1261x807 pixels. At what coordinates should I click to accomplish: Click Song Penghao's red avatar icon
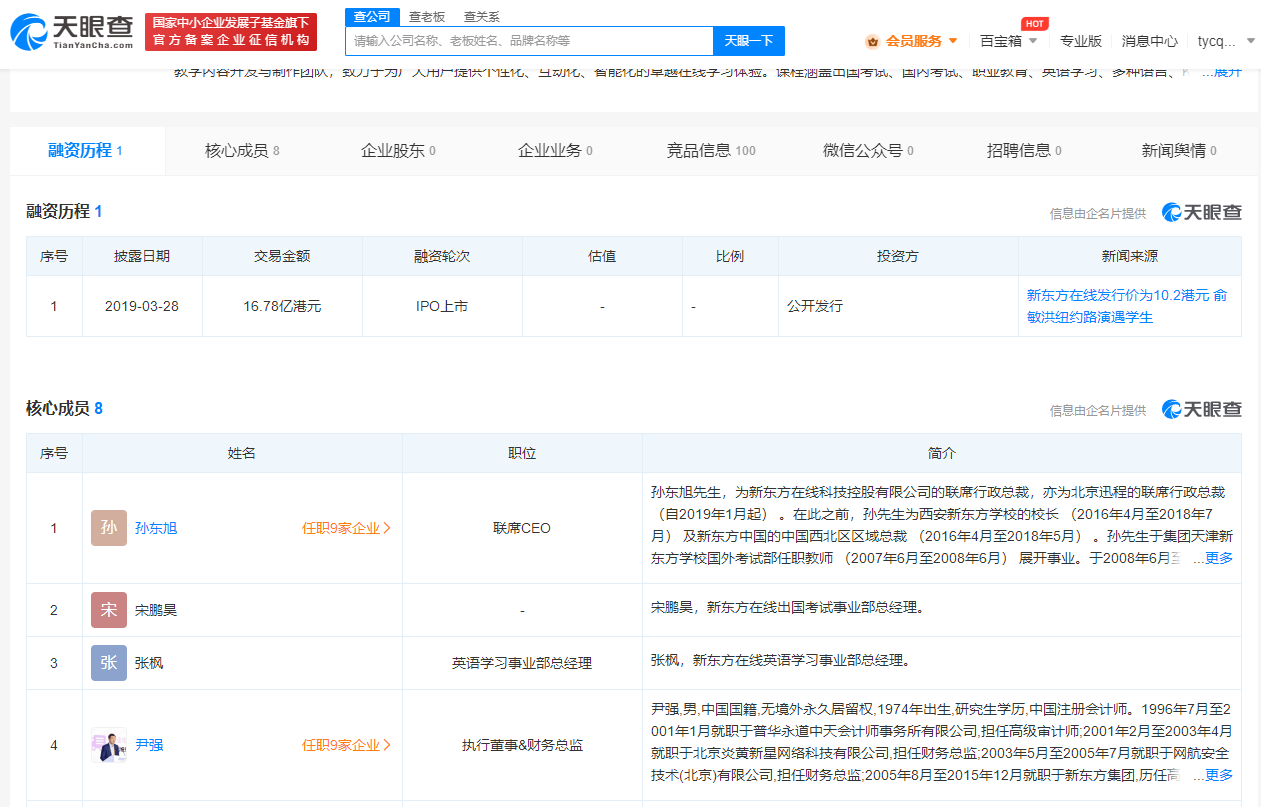point(109,610)
